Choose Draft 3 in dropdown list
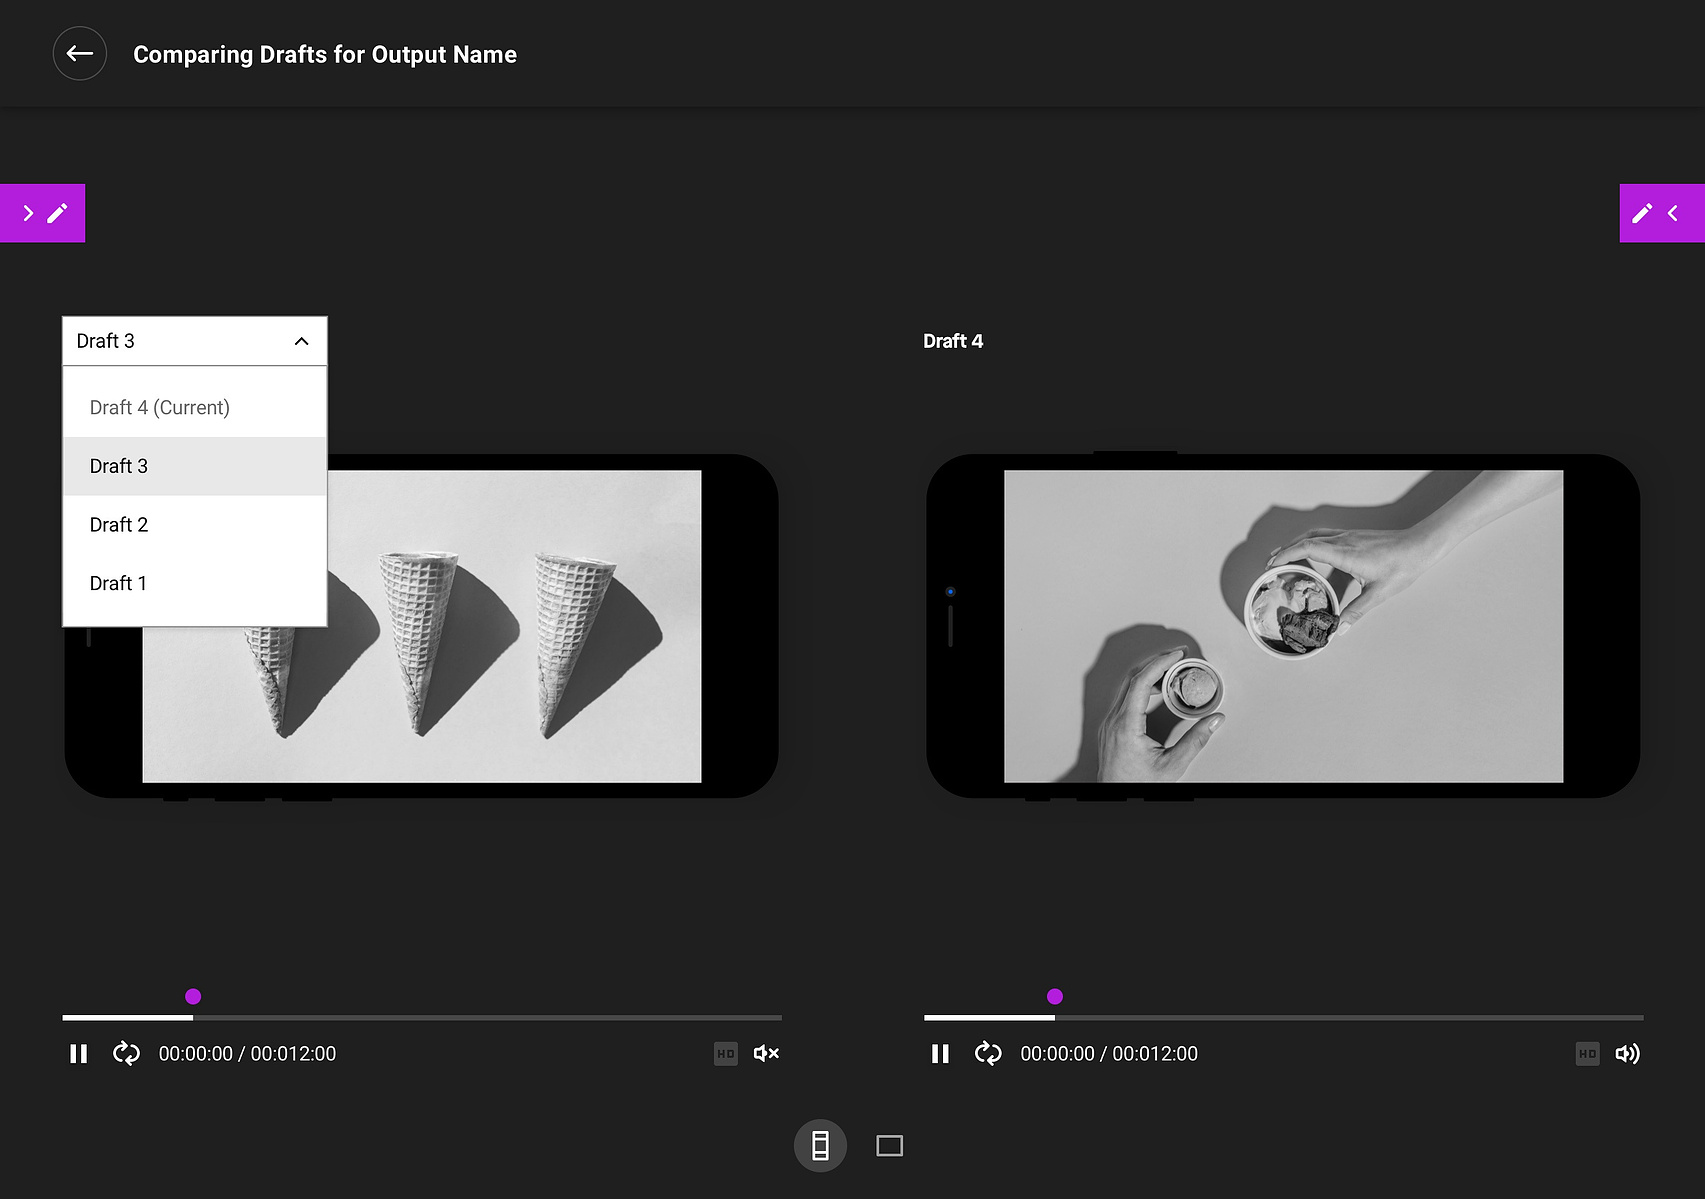Viewport: 1705px width, 1199px height. tap(195, 466)
